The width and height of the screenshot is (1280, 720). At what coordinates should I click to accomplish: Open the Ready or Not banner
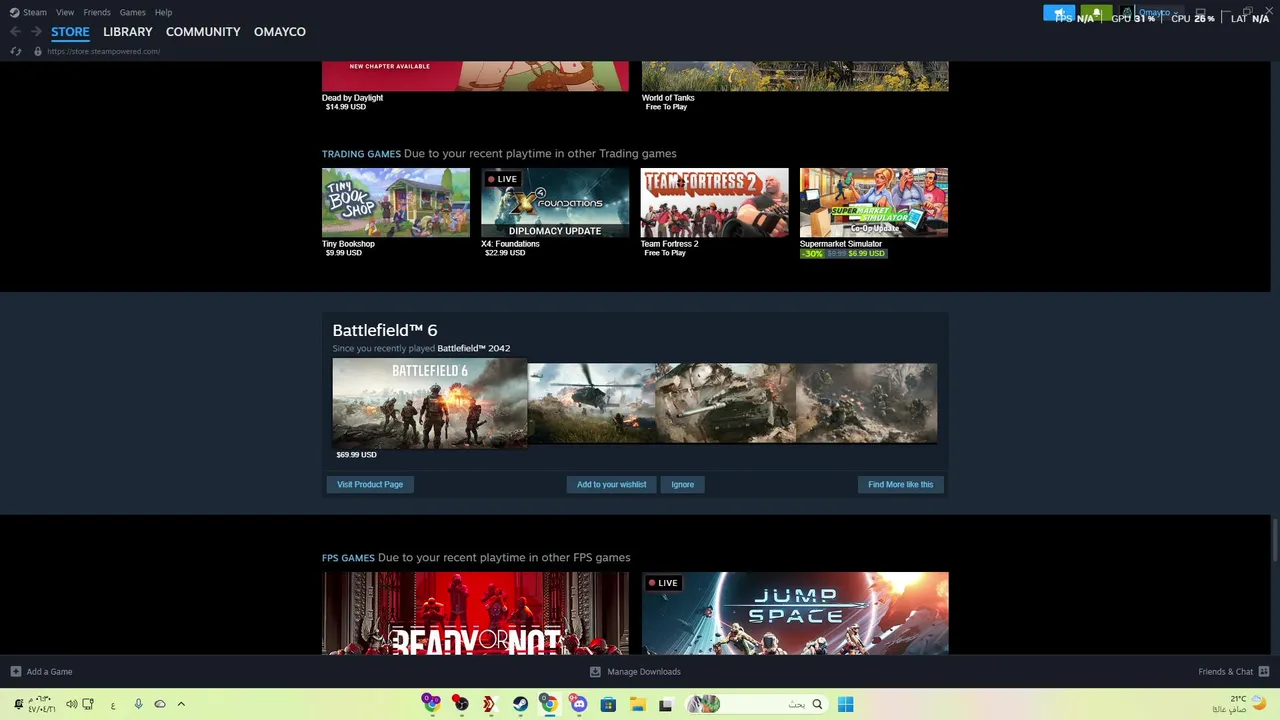475,613
